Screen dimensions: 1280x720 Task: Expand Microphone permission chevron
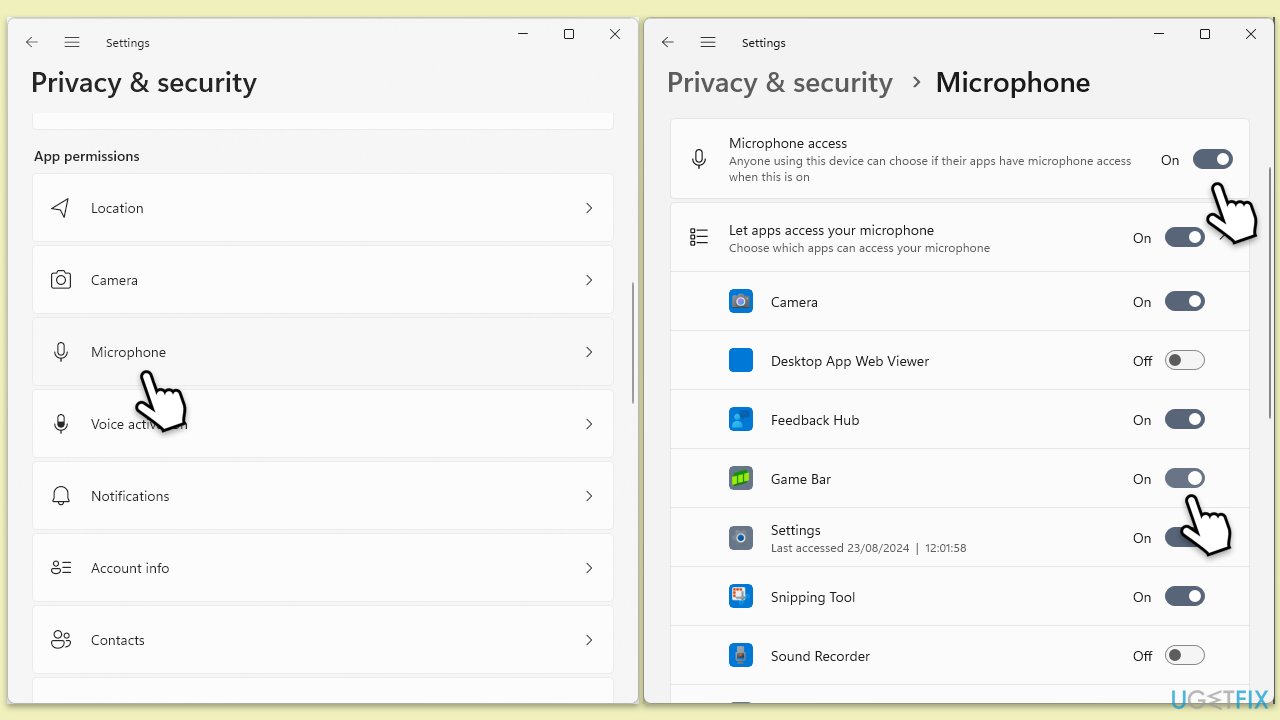(x=589, y=352)
